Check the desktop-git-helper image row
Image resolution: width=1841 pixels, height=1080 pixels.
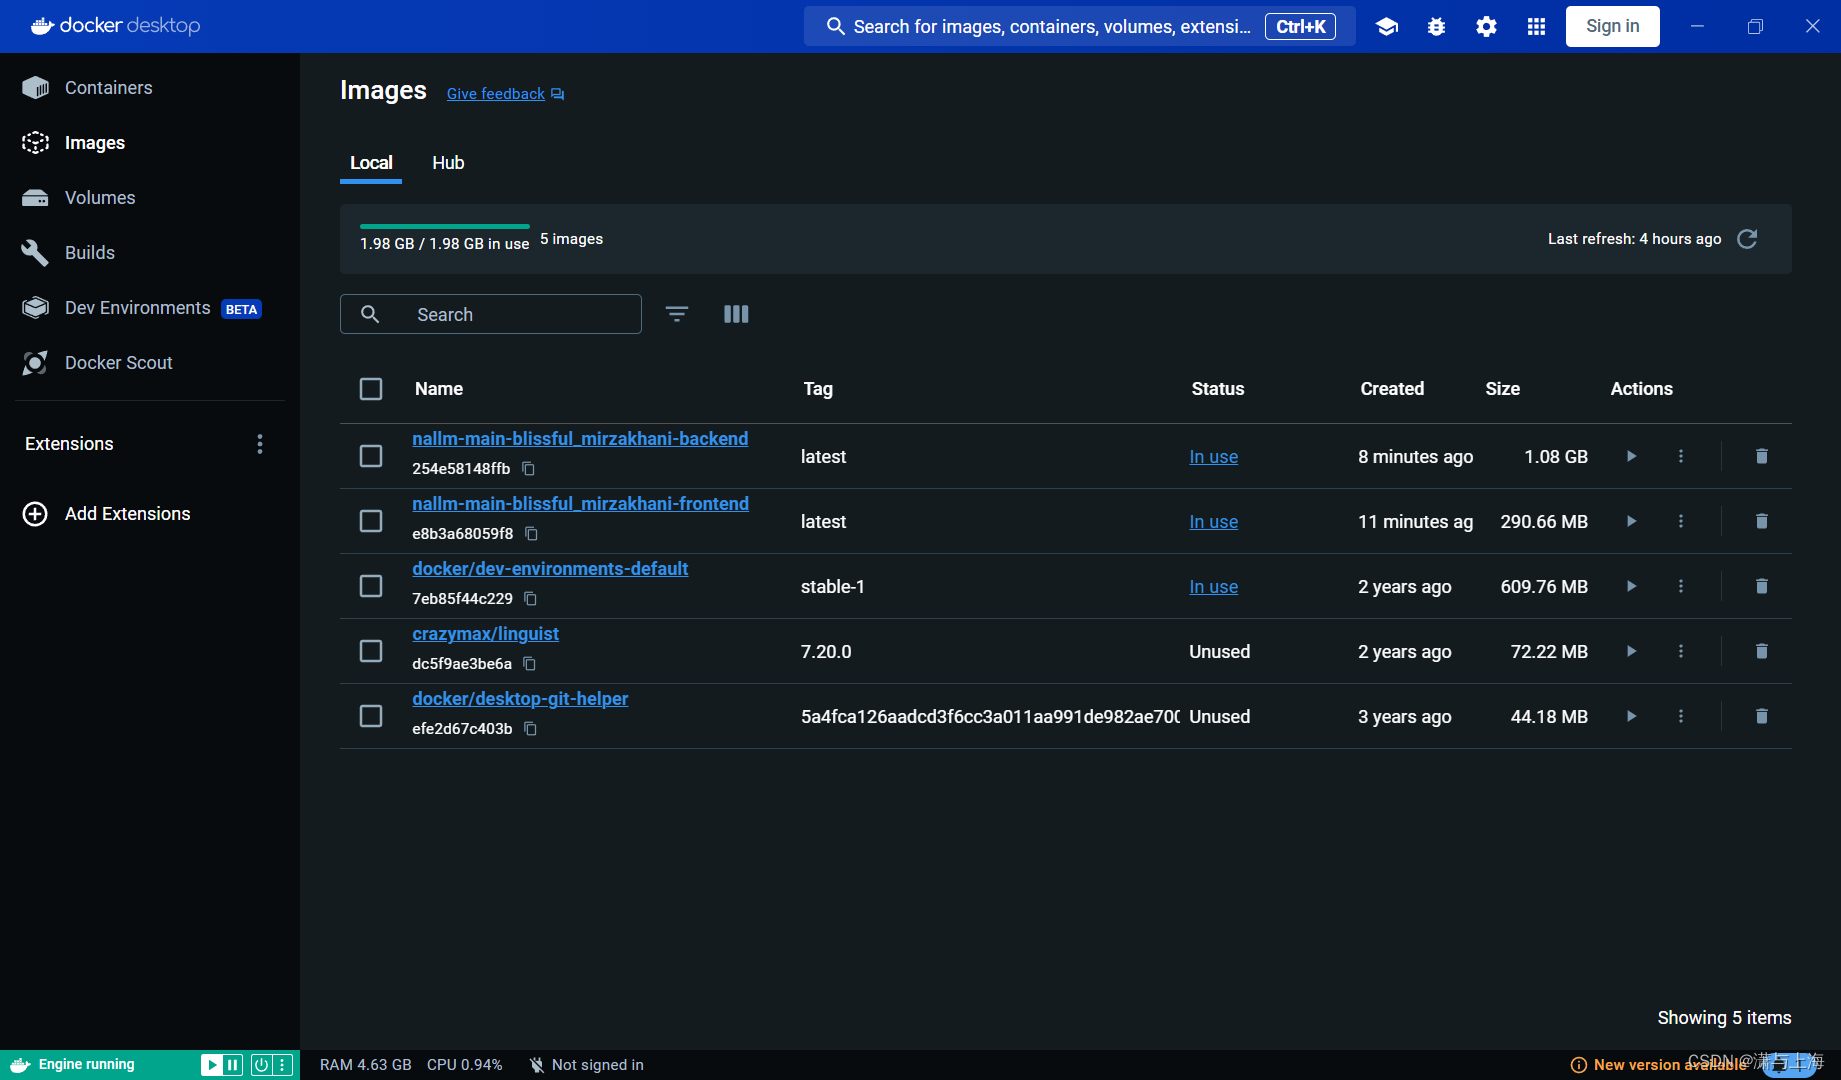(371, 716)
